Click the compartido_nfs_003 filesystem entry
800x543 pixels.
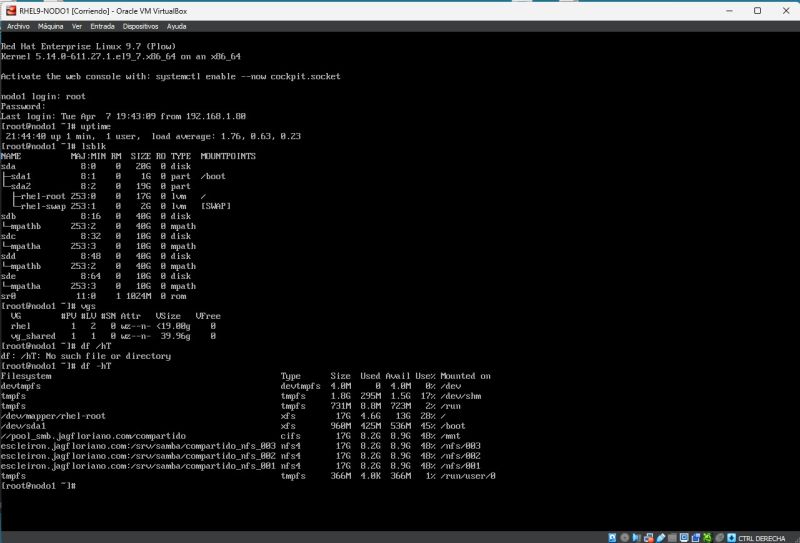click(138, 446)
